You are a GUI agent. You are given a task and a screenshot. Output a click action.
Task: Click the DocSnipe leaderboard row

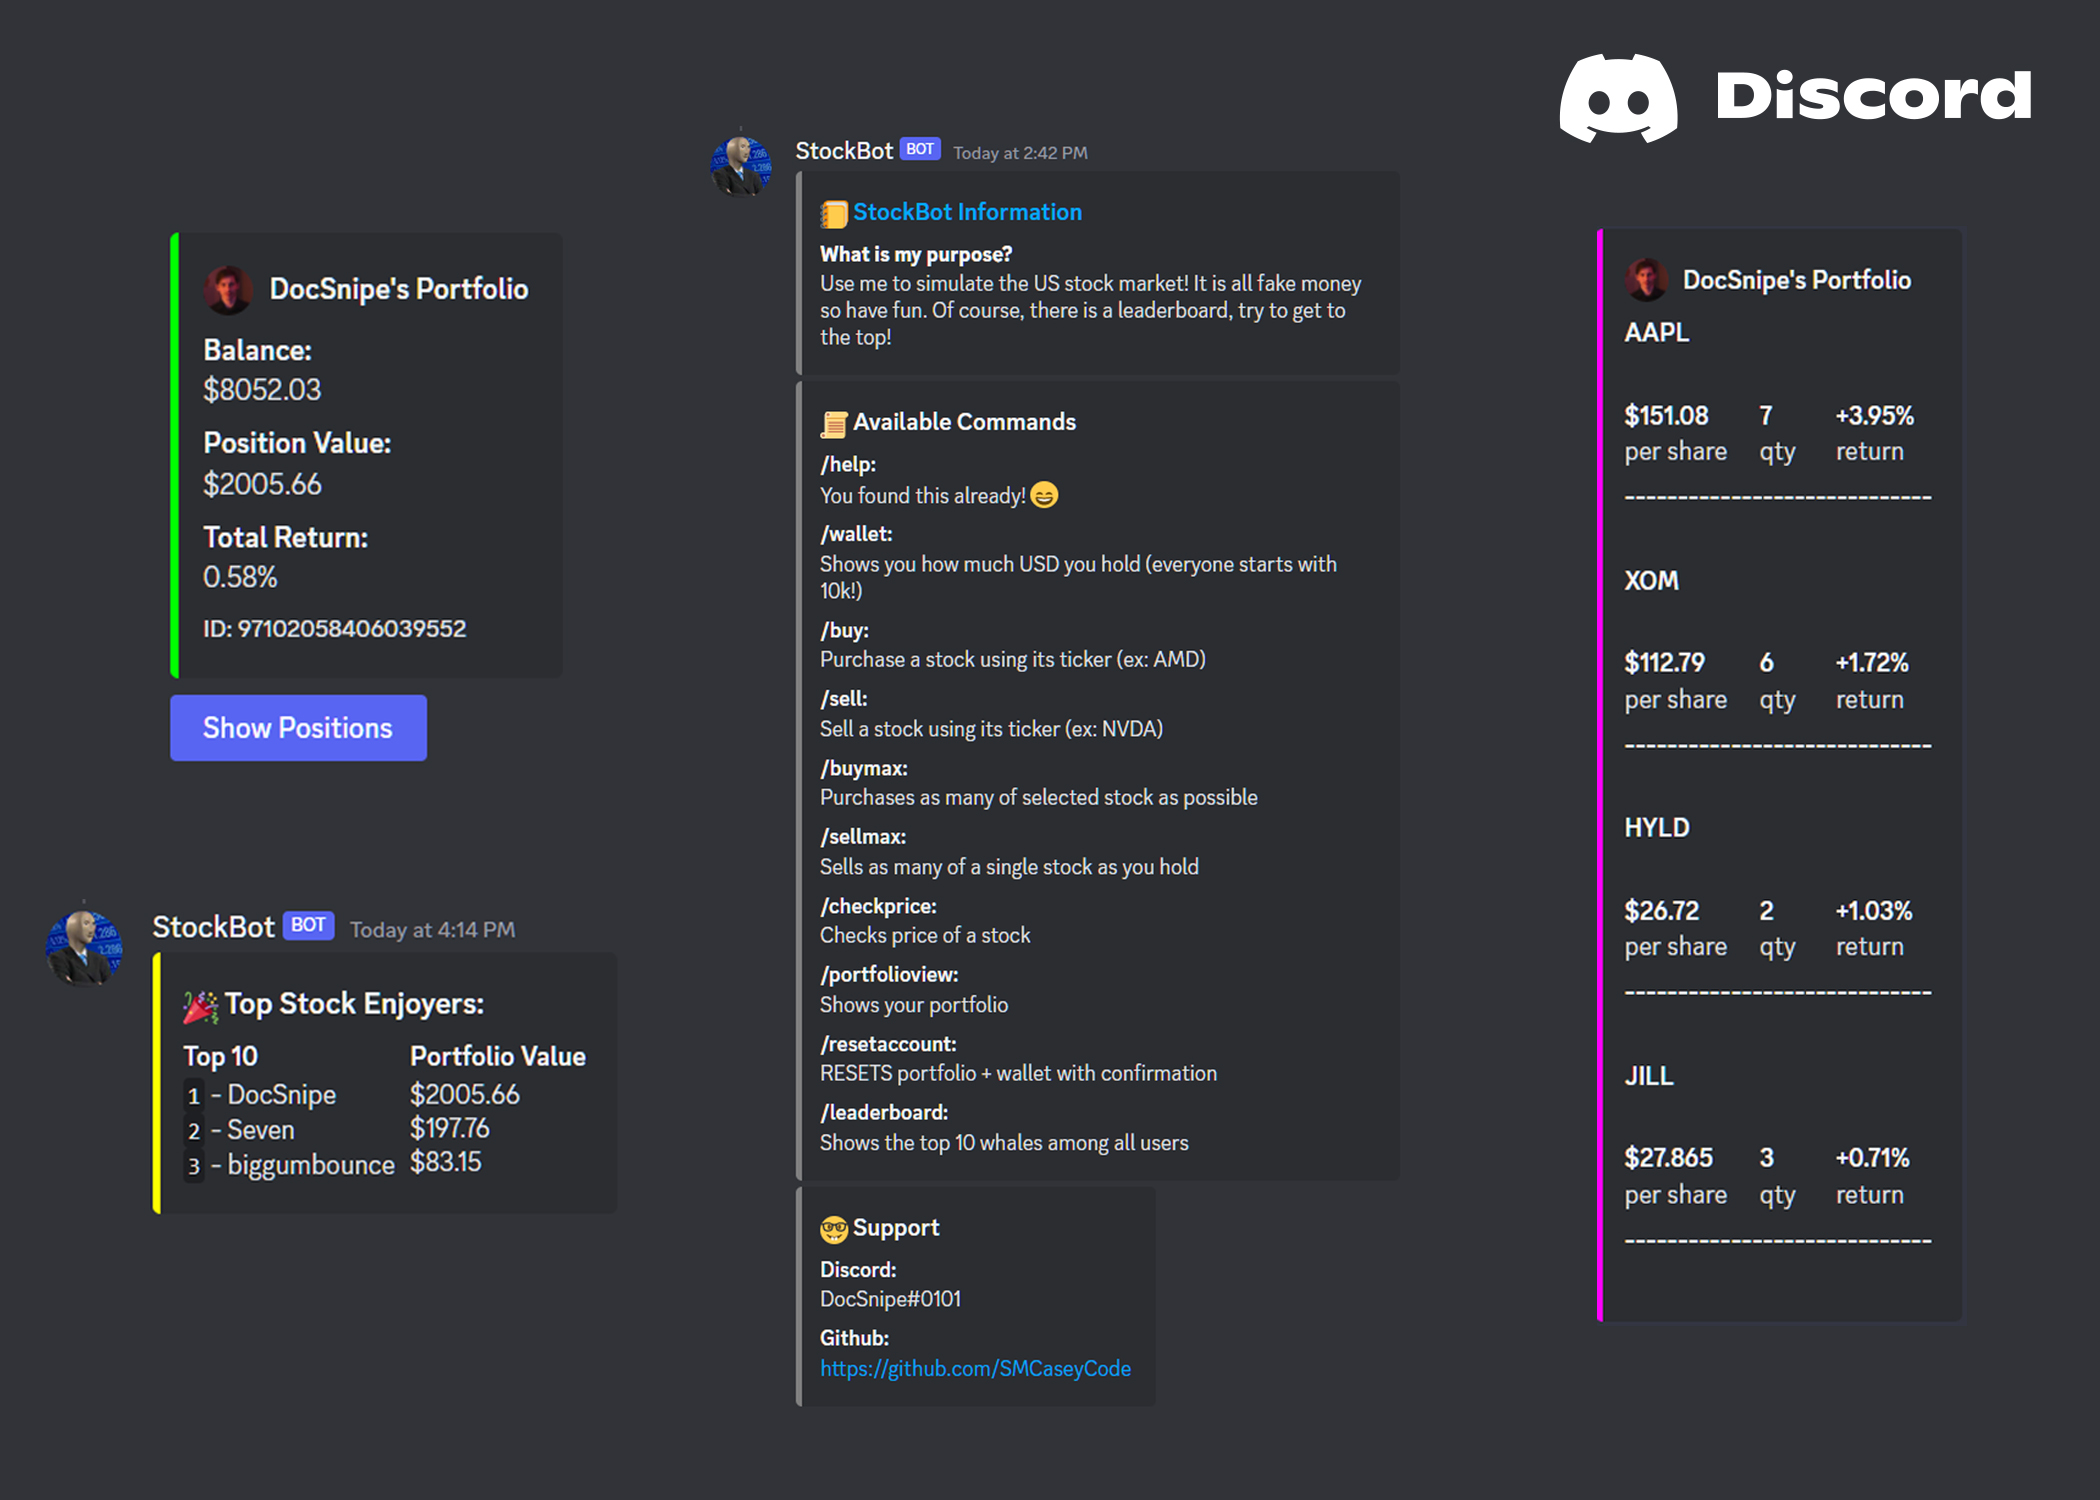point(352,1095)
